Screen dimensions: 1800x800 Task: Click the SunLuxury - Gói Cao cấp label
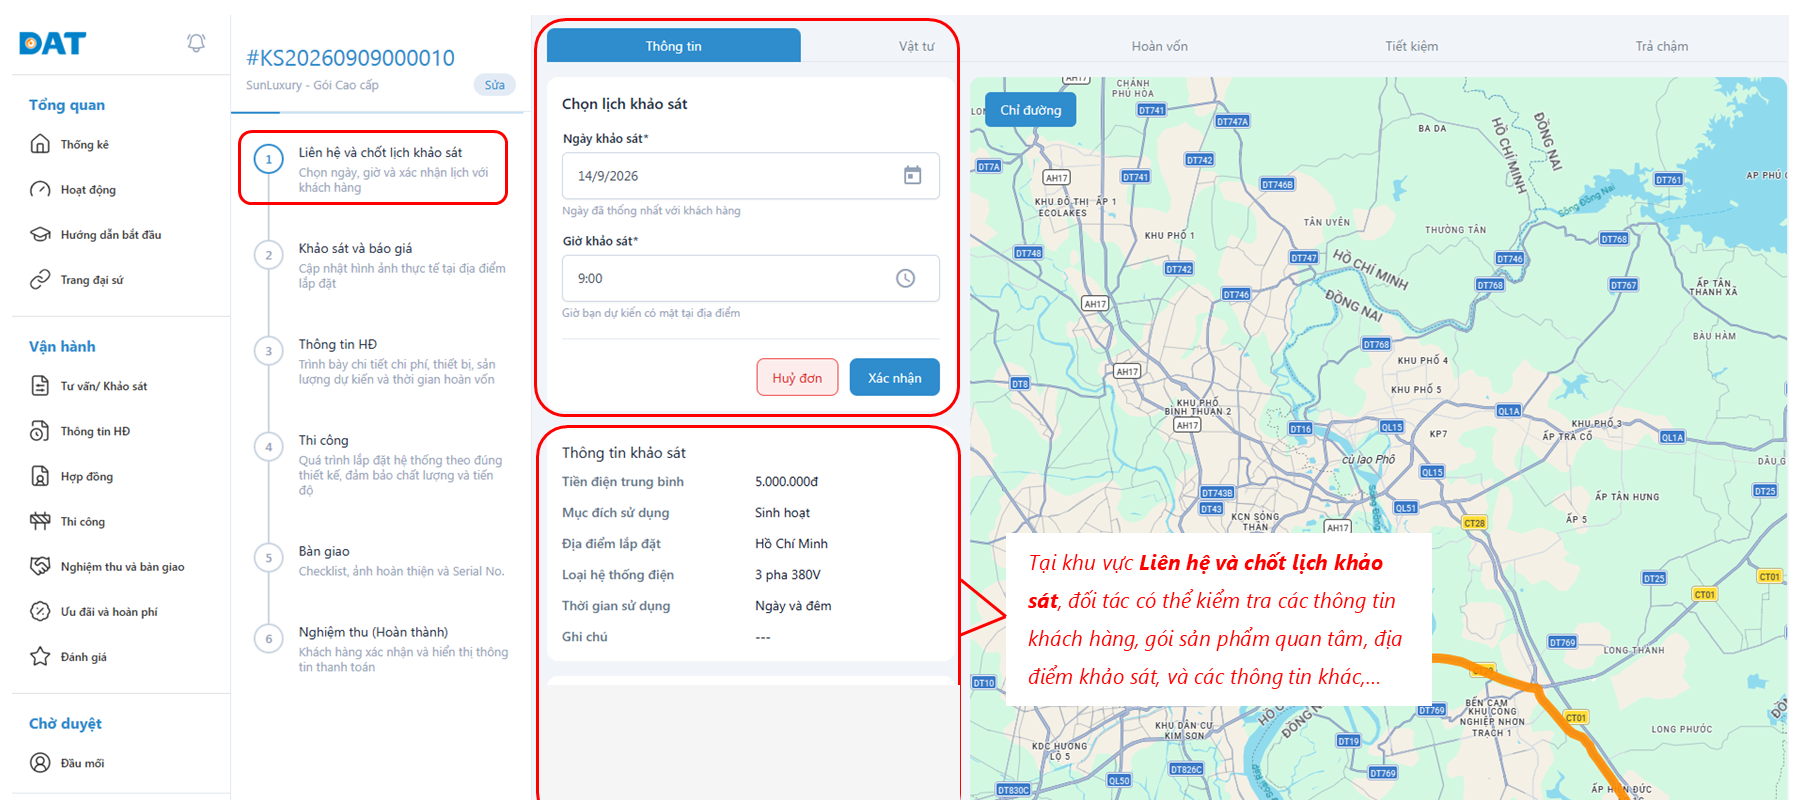312,85
